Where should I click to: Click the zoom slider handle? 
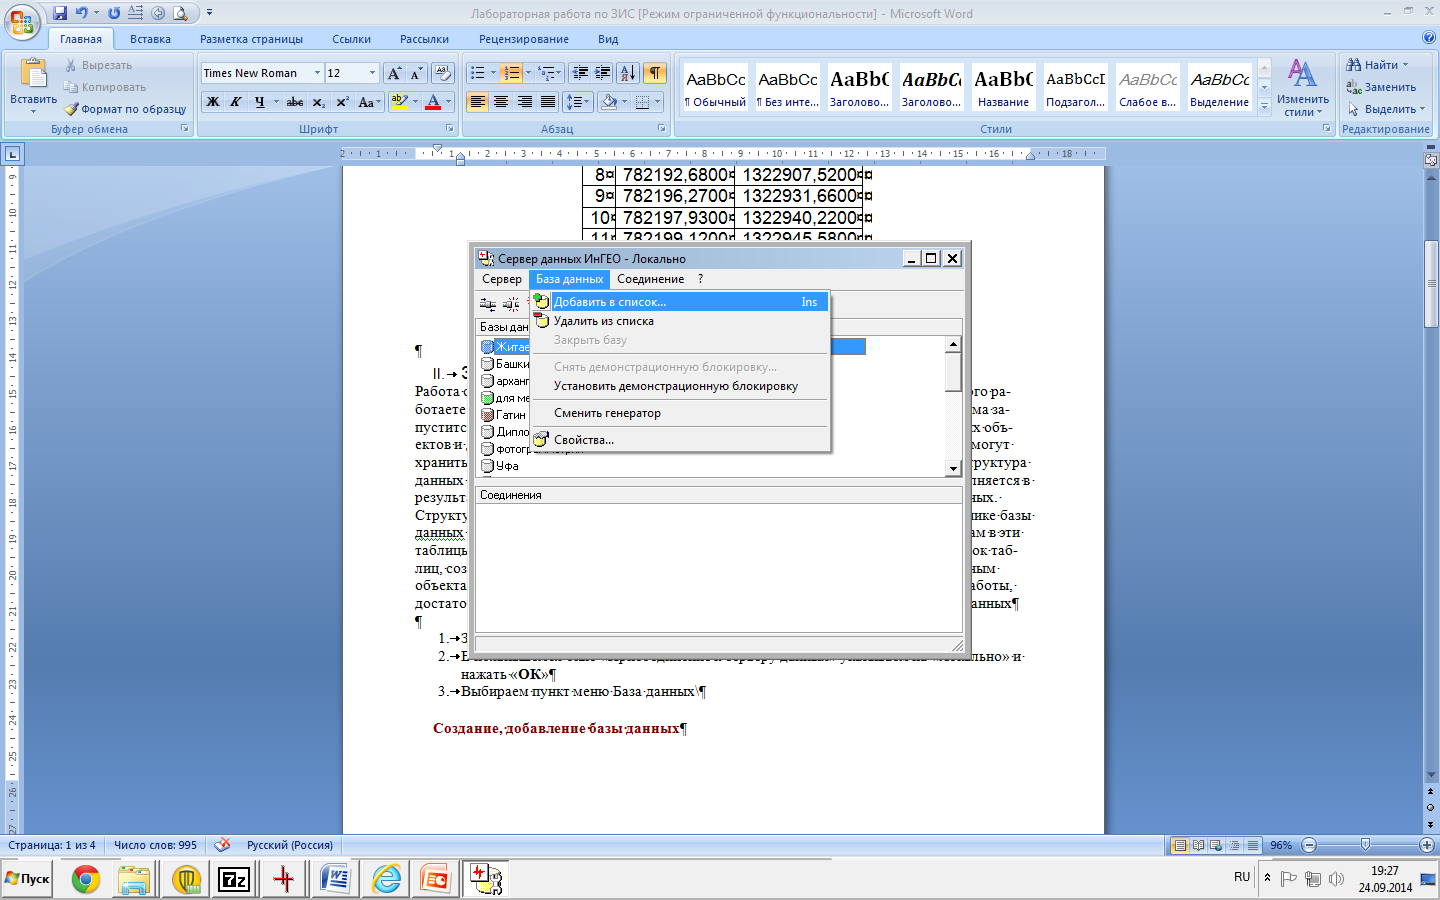click(x=1366, y=845)
